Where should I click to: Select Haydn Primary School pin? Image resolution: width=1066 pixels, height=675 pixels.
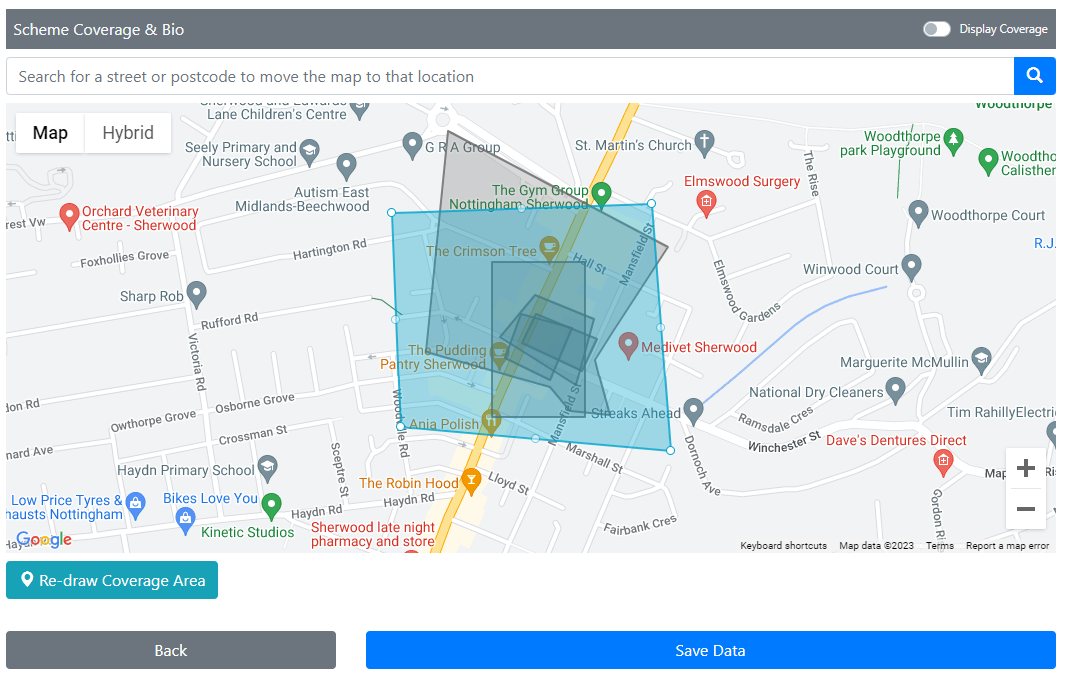coord(268,468)
